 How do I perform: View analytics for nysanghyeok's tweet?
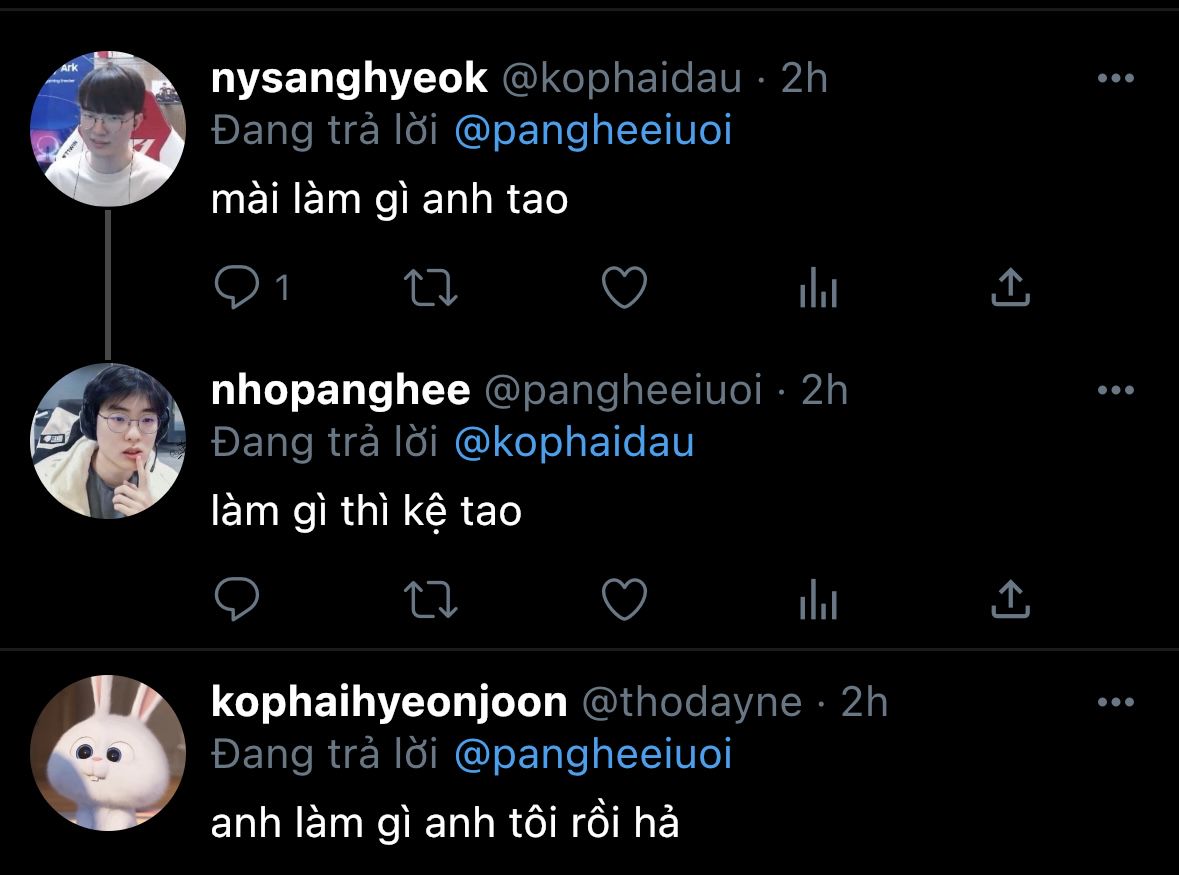pos(818,287)
